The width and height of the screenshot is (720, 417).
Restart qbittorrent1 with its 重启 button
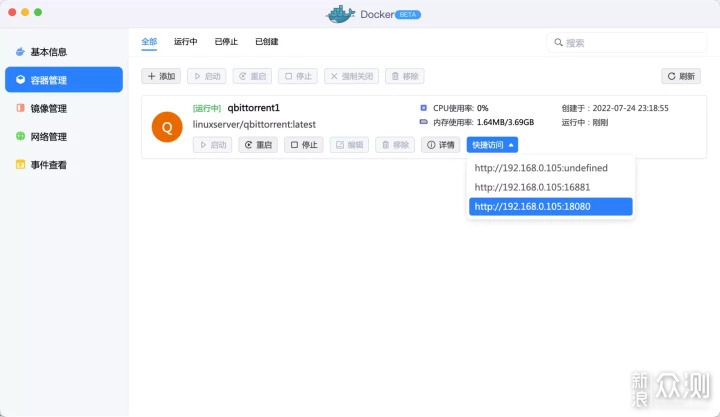tap(258, 145)
